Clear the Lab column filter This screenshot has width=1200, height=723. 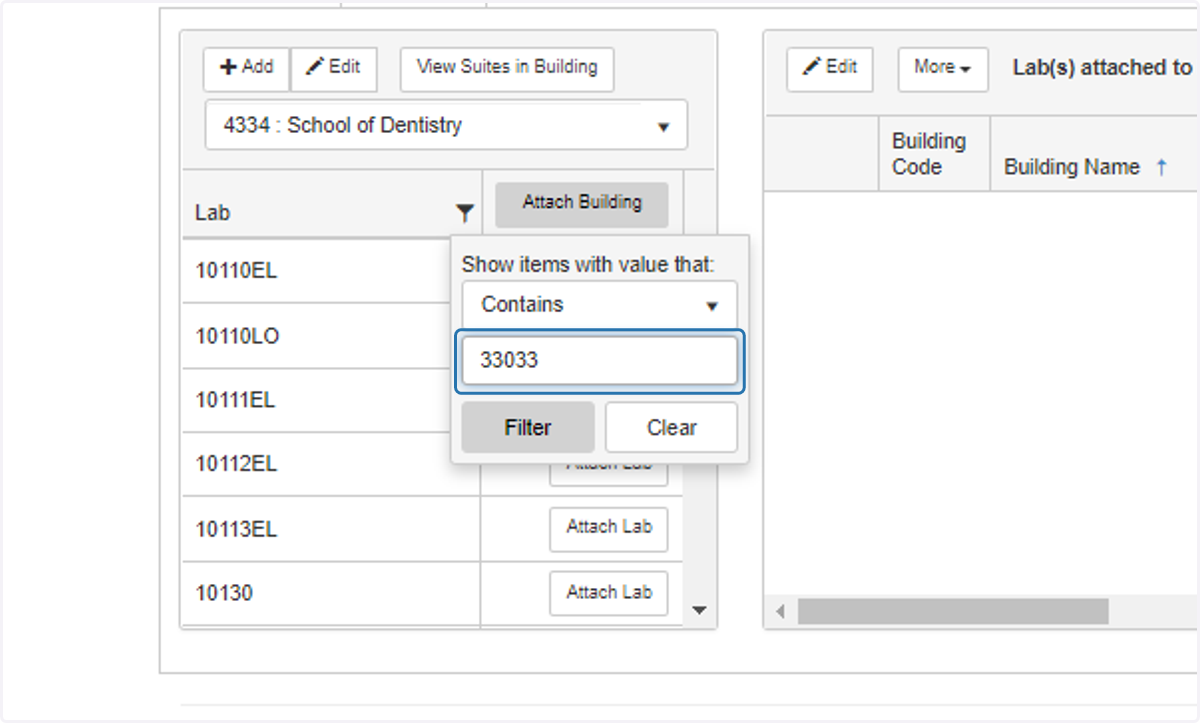click(671, 428)
